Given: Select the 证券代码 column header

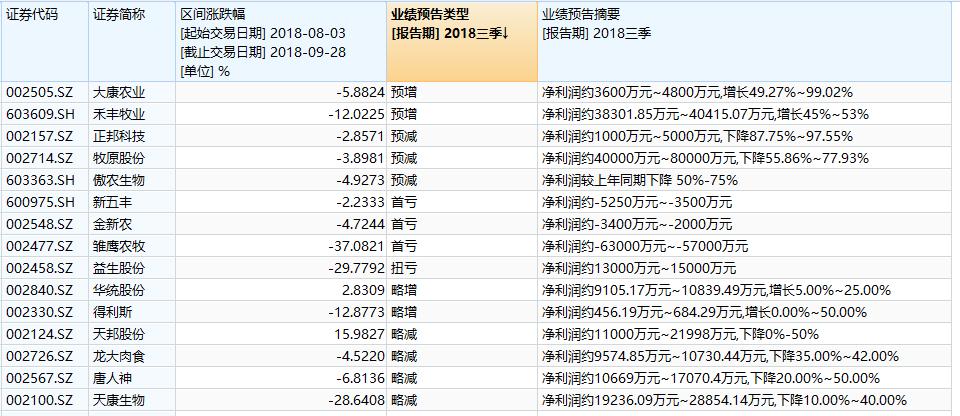Looking at the screenshot, I should pyautogui.click(x=45, y=42).
